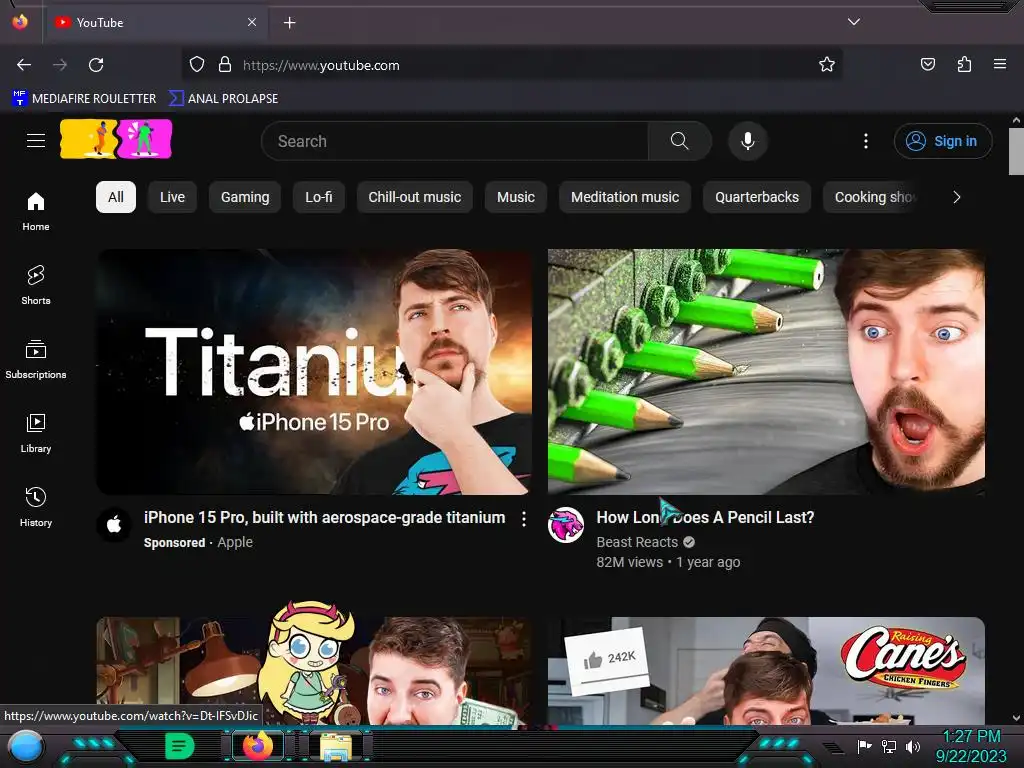Image resolution: width=1024 pixels, height=768 pixels.
Task: Open History from the sidebar
Action: pyautogui.click(x=36, y=507)
